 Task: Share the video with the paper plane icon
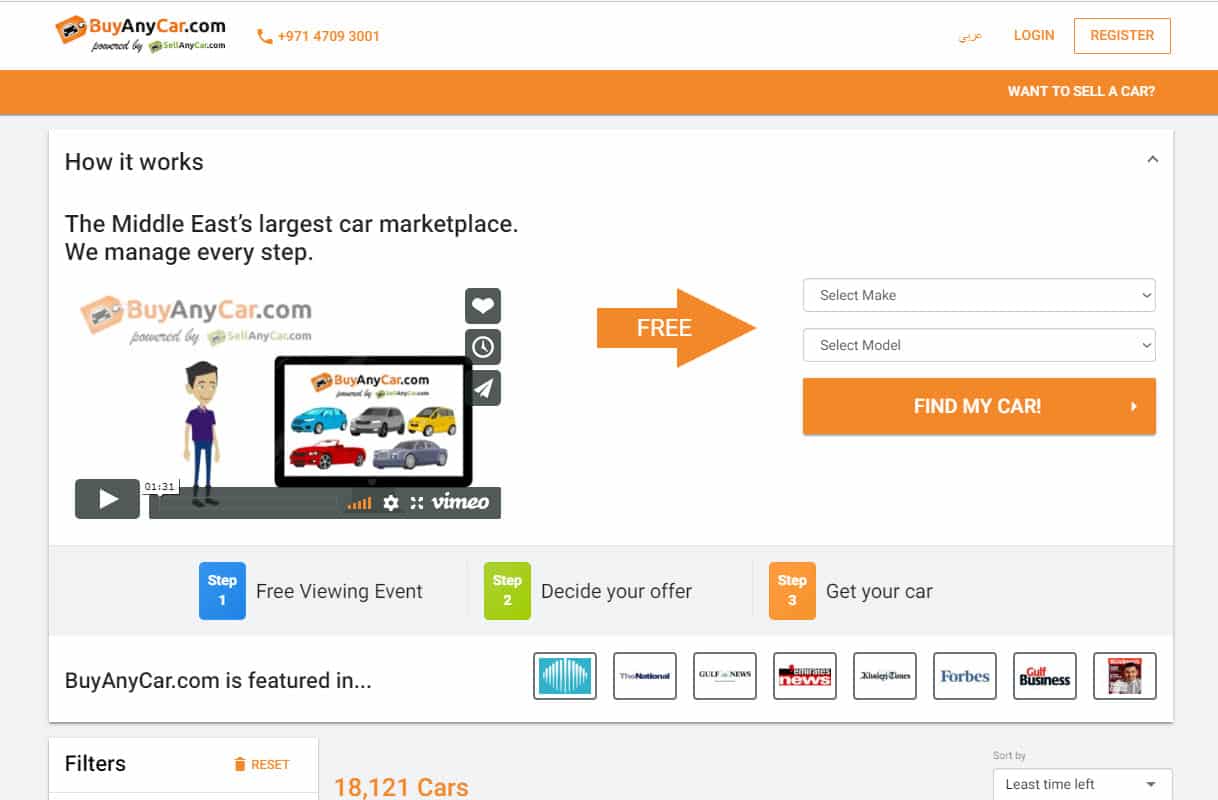483,388
